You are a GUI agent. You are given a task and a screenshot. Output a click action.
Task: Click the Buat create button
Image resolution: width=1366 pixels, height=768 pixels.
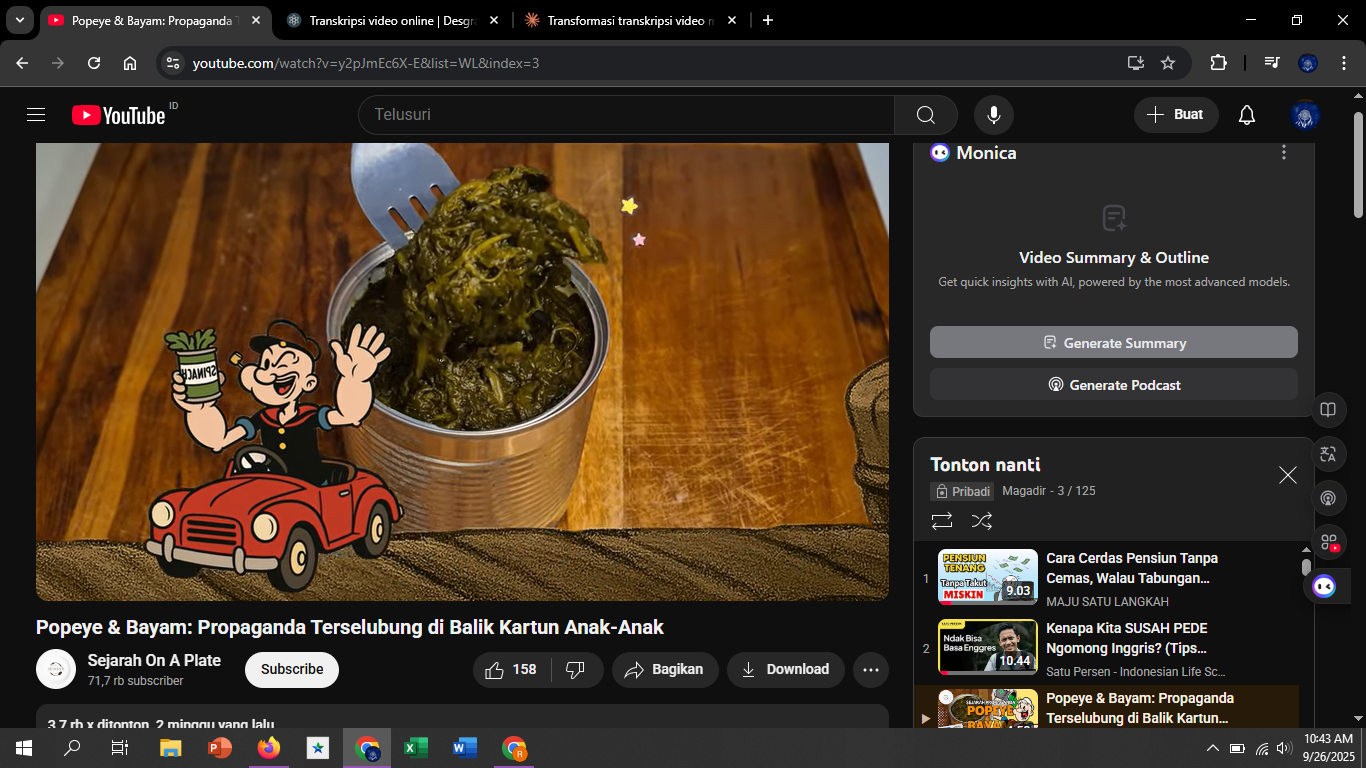[x=1176, y=115]
